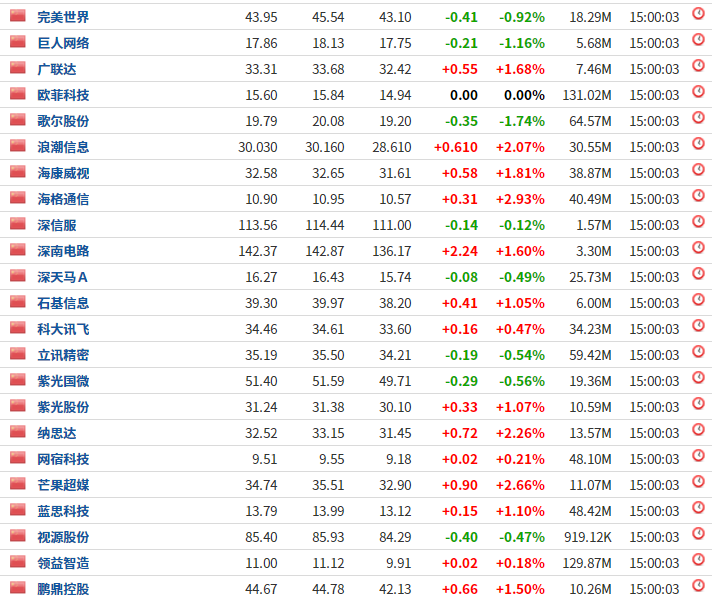
Task: Open the 深南电路 stock link
Action: point(63,251)
